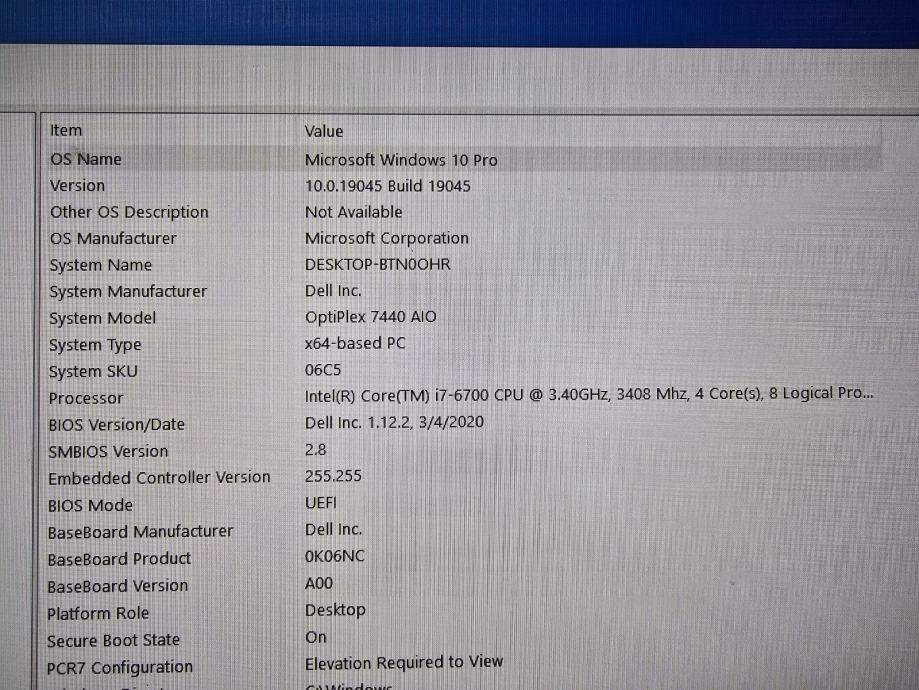Viewport: 919px width, 690px height.
Task: Select the Processor row label
Action: click(x=86, y=398)
